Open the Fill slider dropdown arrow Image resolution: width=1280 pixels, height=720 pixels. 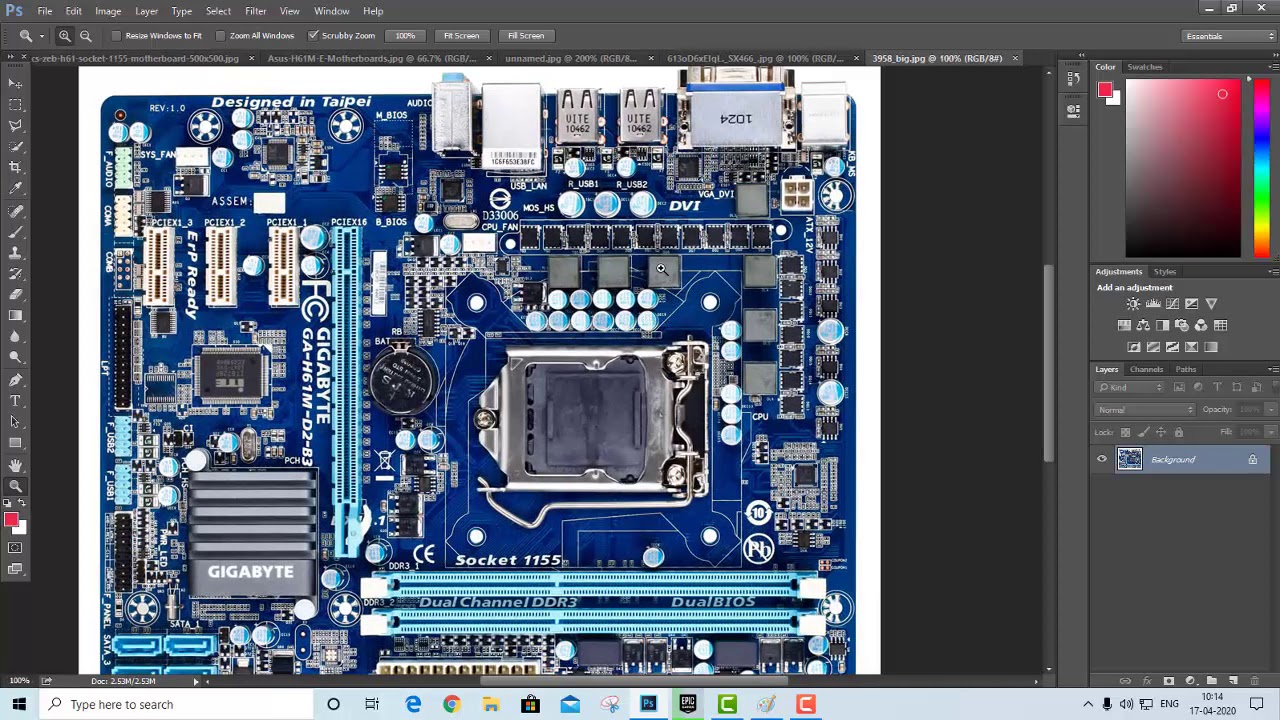pos(1271,432)
